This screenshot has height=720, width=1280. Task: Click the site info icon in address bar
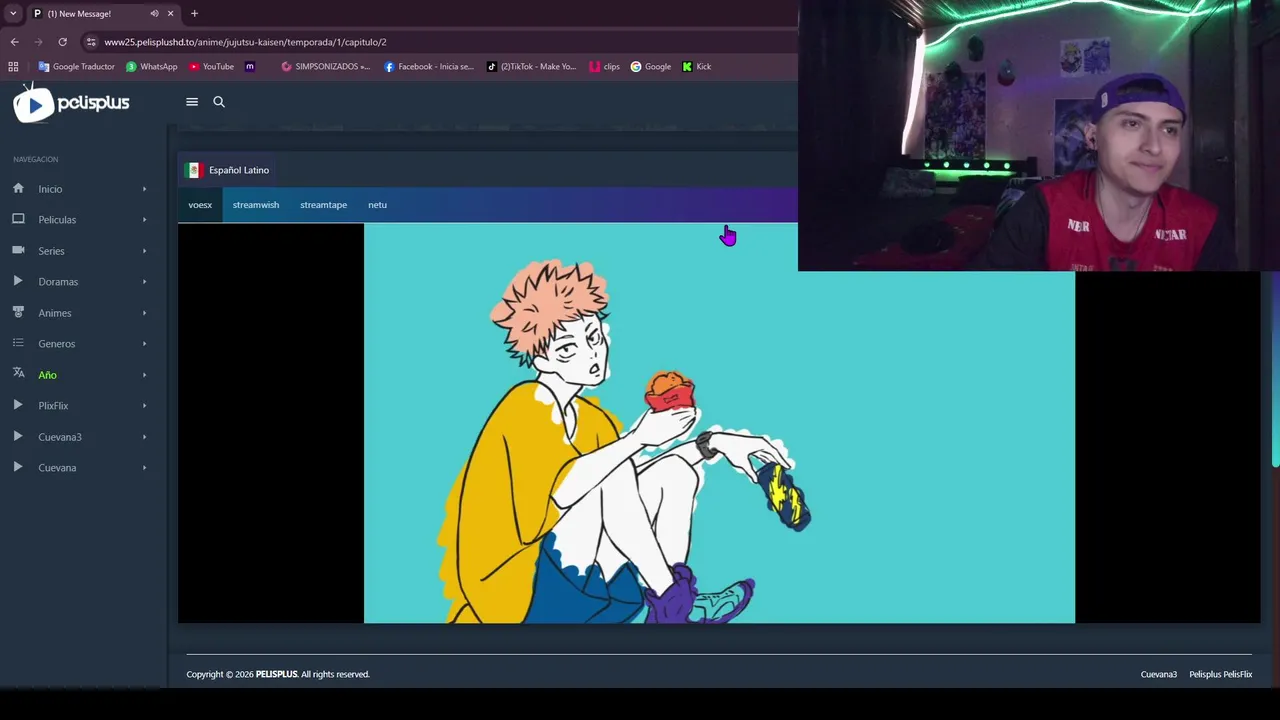[91, 42]
